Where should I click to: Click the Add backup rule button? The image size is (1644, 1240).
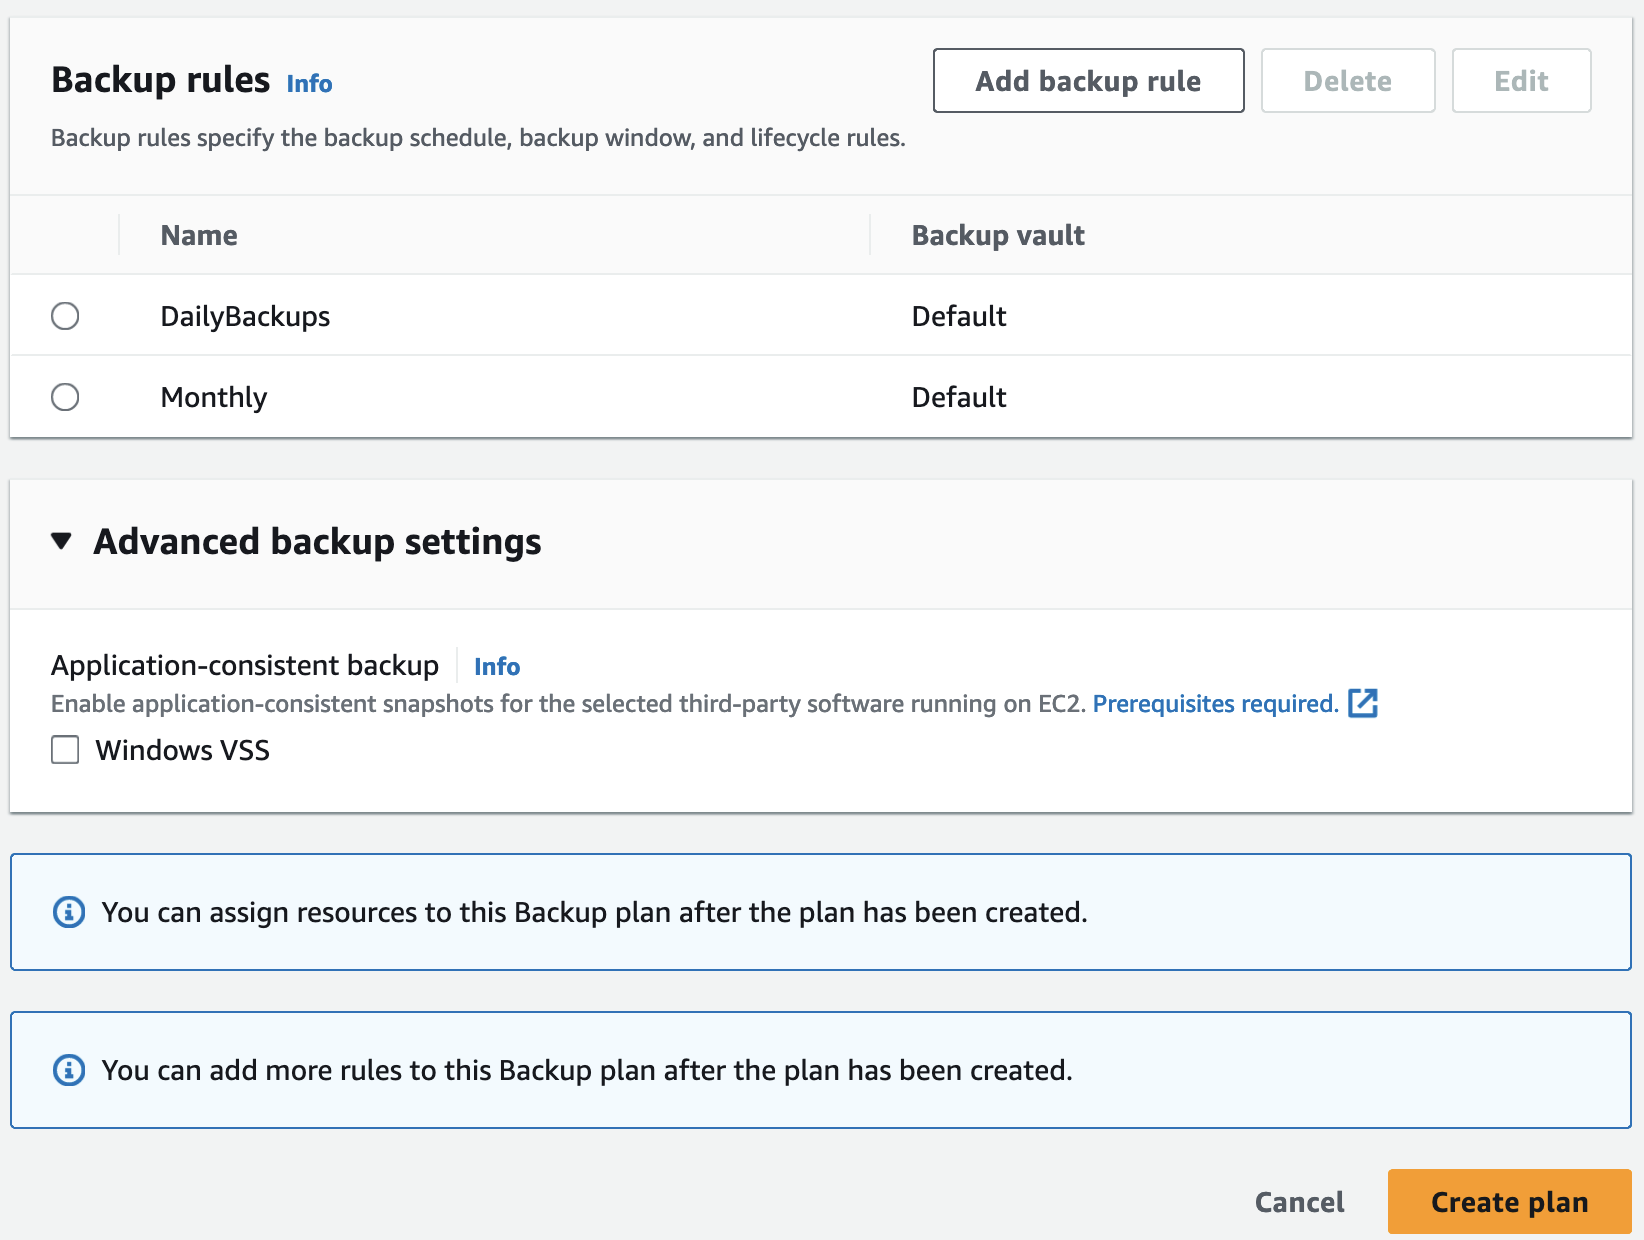click(1088, 81)
